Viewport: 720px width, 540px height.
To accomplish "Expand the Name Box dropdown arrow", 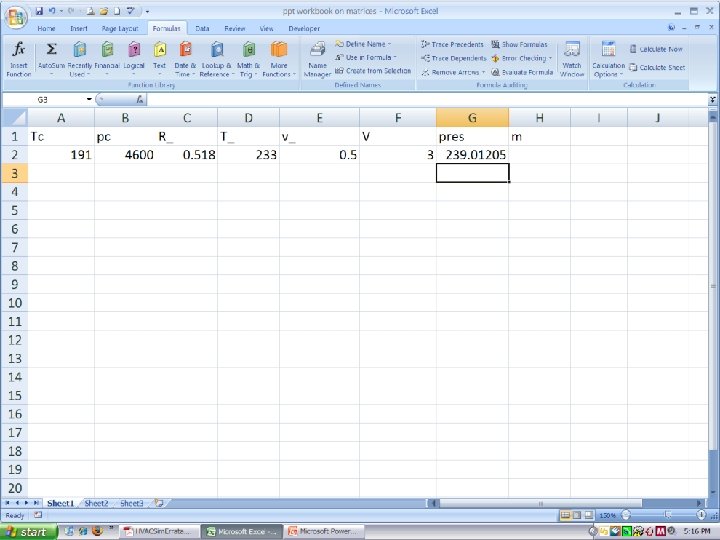I will [x=89, y=99].
